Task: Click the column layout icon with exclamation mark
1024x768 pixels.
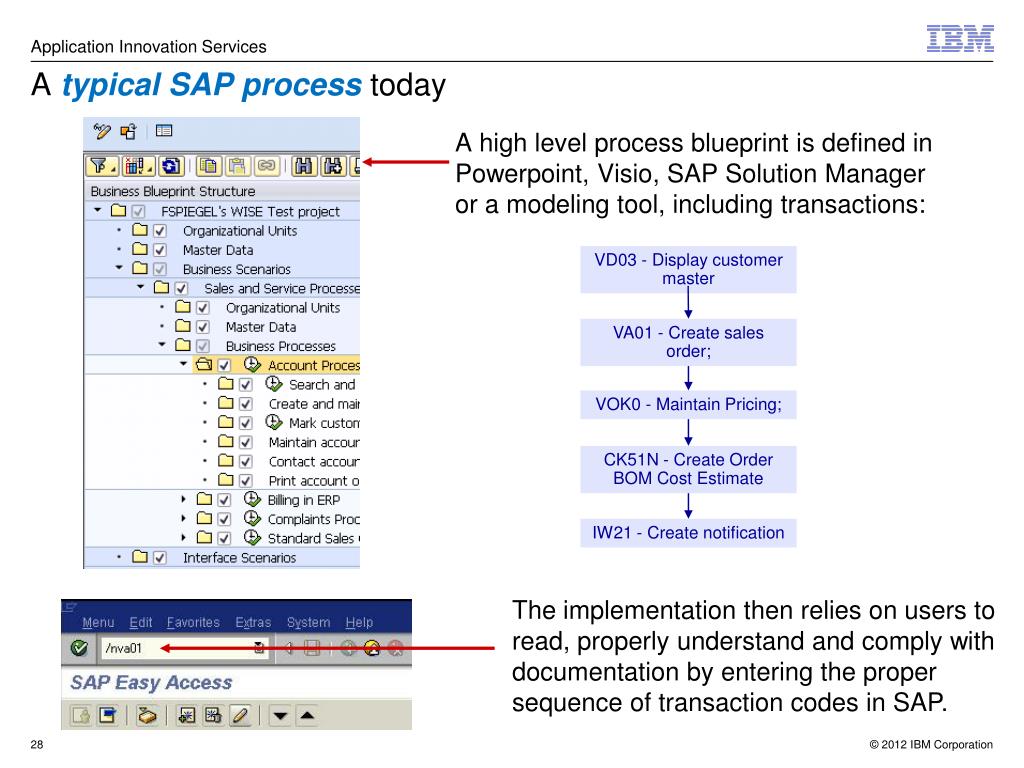Action: click(x=136, y=166)
